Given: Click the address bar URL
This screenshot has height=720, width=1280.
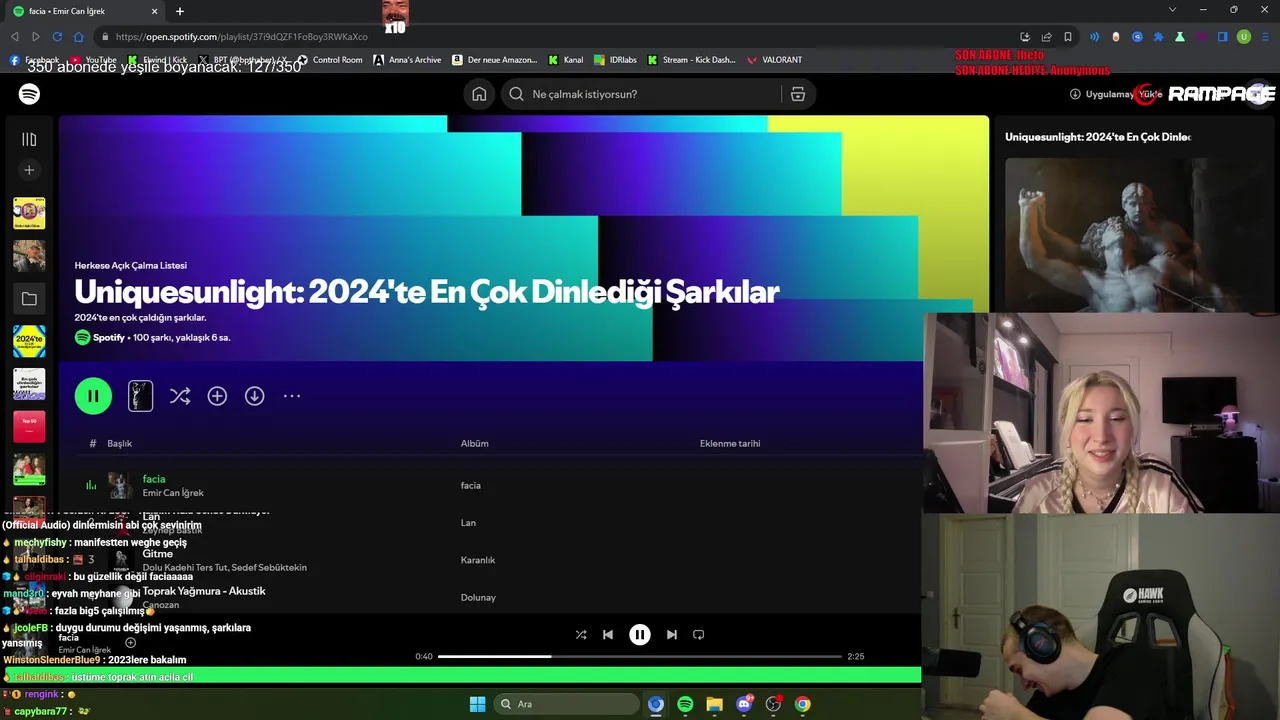Looking at the screenshot, I should [x=242, y=37].
